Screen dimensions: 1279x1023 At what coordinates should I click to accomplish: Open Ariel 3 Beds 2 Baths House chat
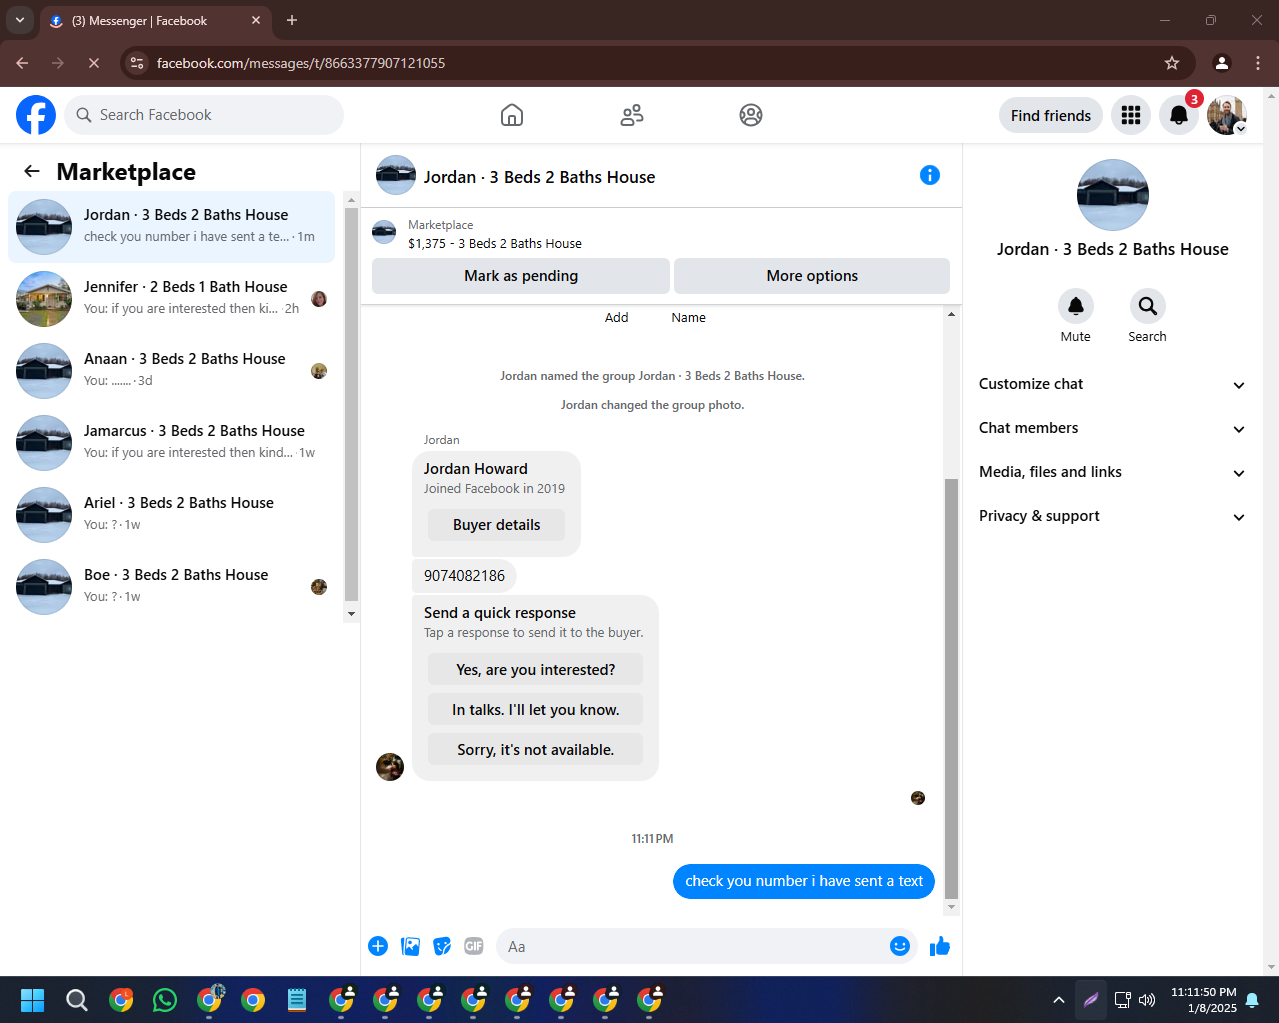pyautogui.click(x=172, y=515)
